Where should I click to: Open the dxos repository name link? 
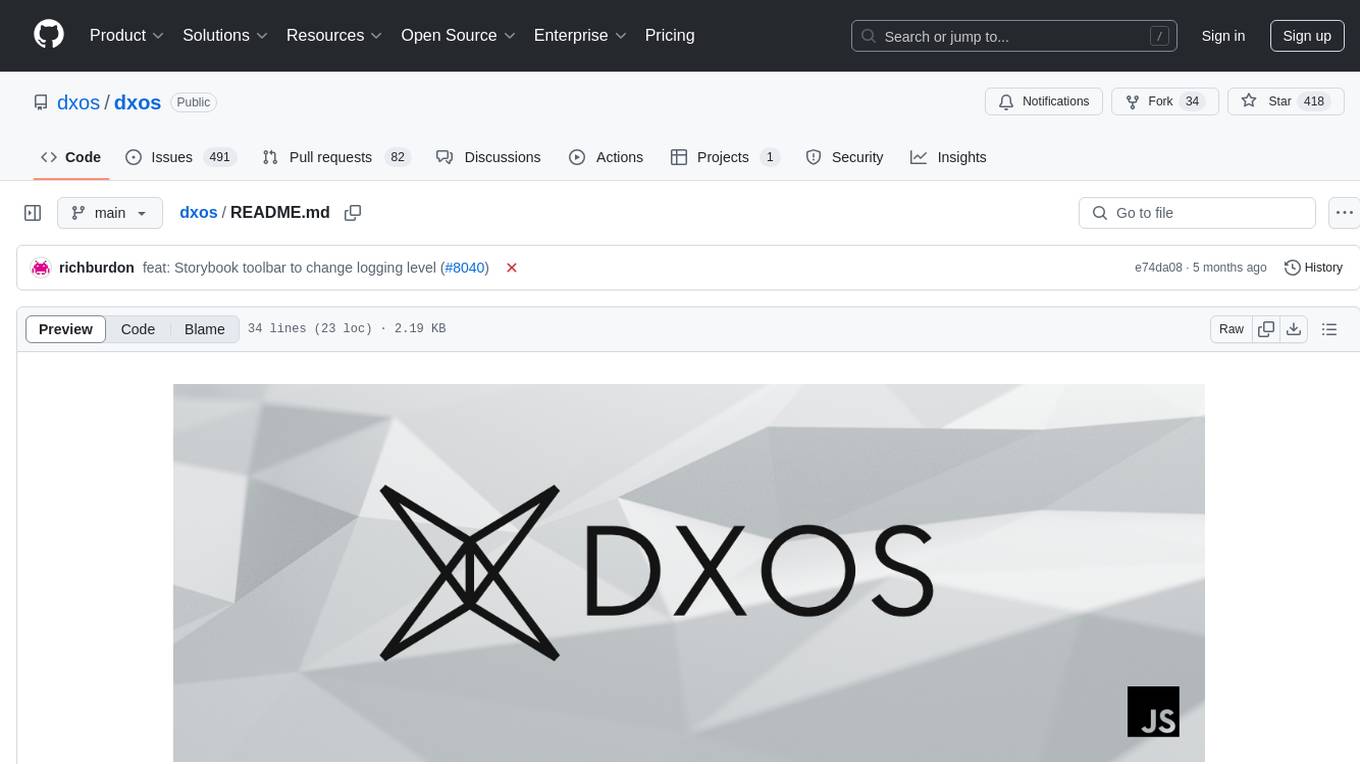pos(137,102)
